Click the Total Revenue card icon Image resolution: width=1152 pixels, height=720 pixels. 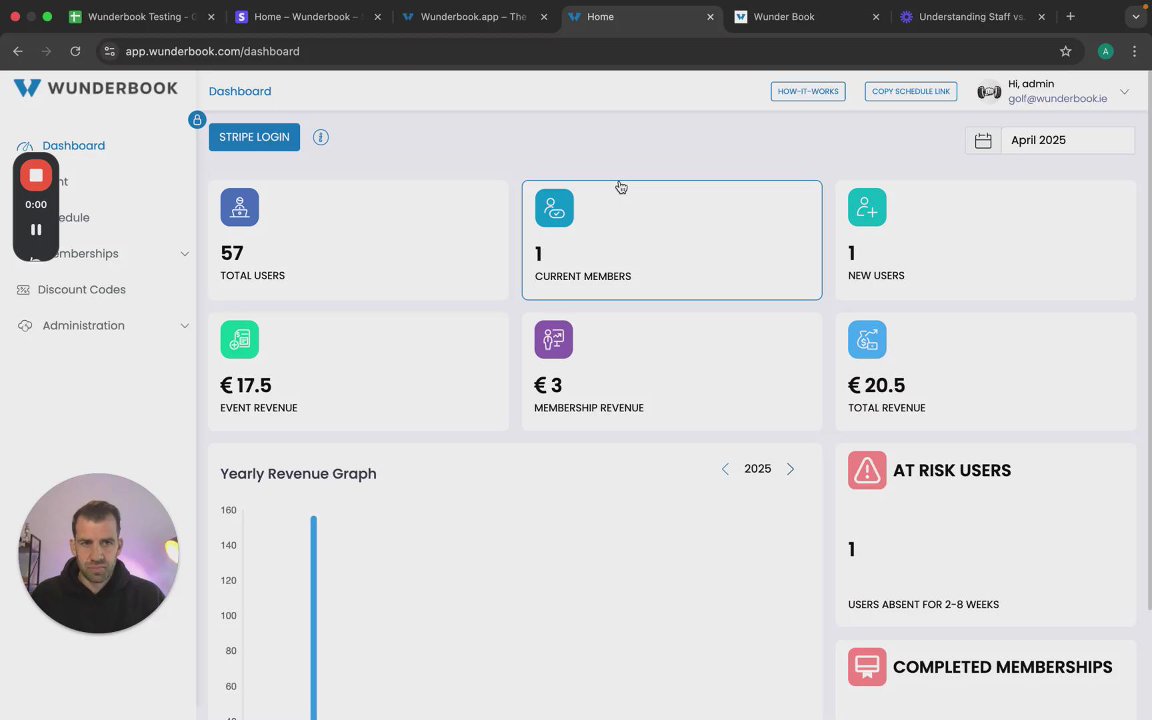tap(867, 339)
